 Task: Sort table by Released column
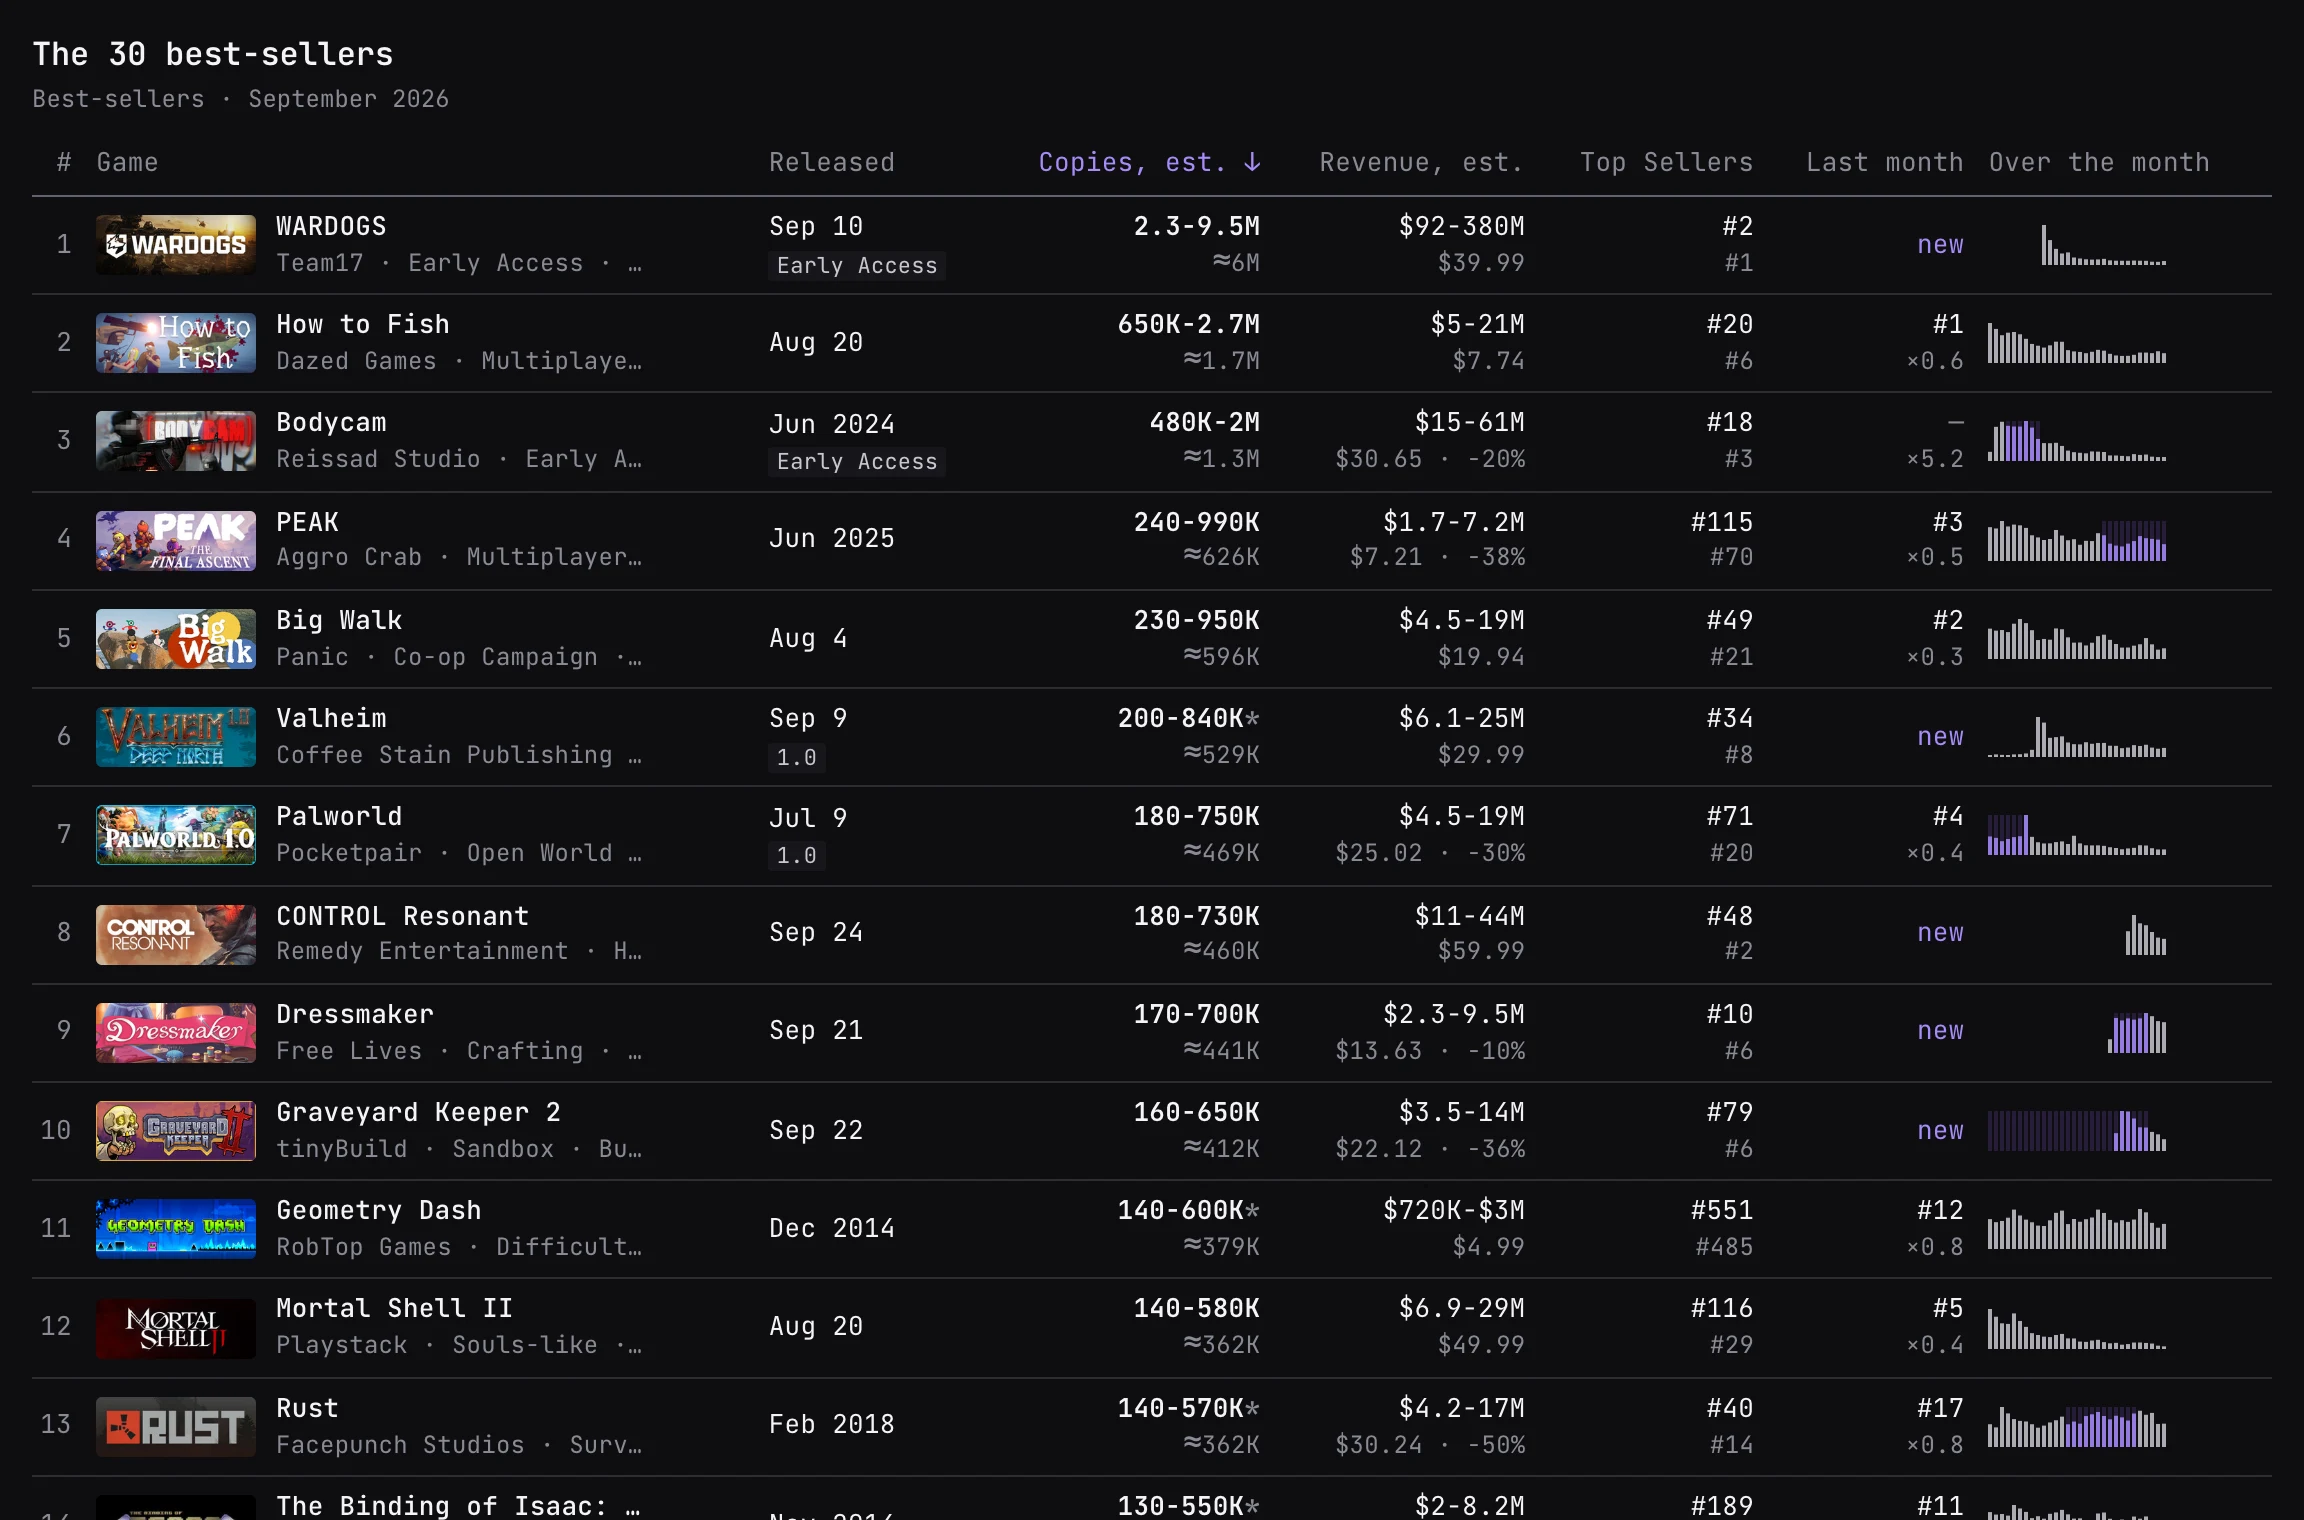pos(832,162)
